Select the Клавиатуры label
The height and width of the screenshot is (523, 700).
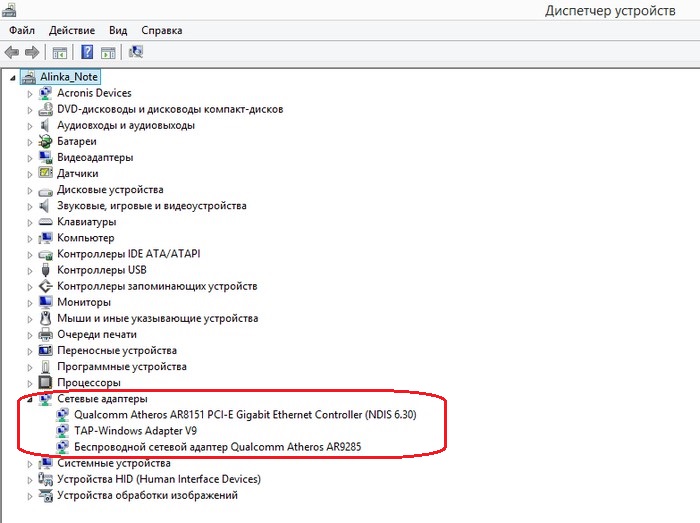(x=87, y=222)
